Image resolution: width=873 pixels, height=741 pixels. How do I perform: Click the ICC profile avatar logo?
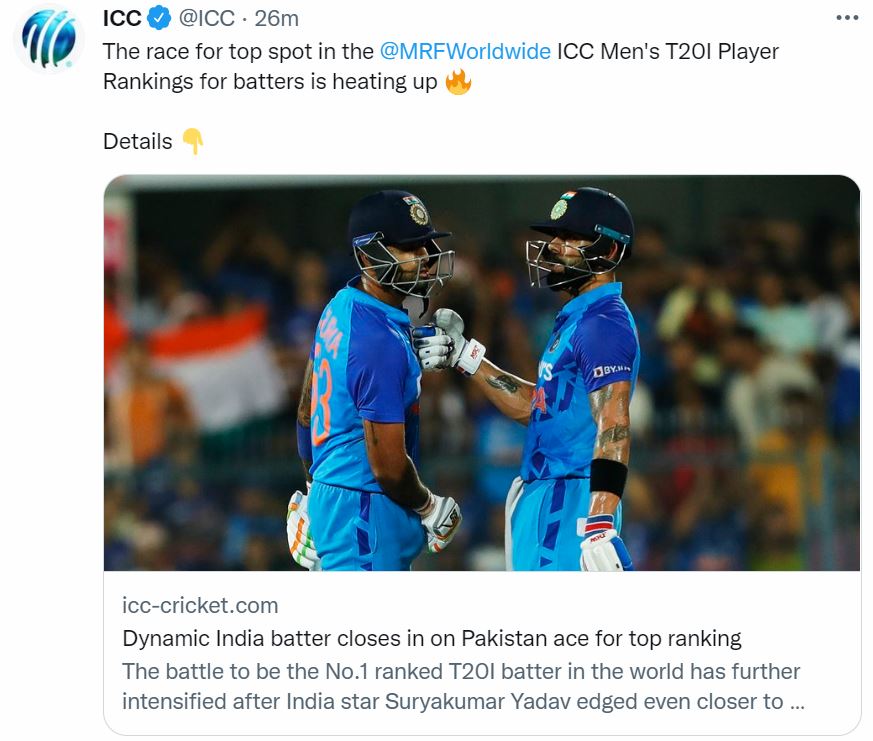click(48, 39)
